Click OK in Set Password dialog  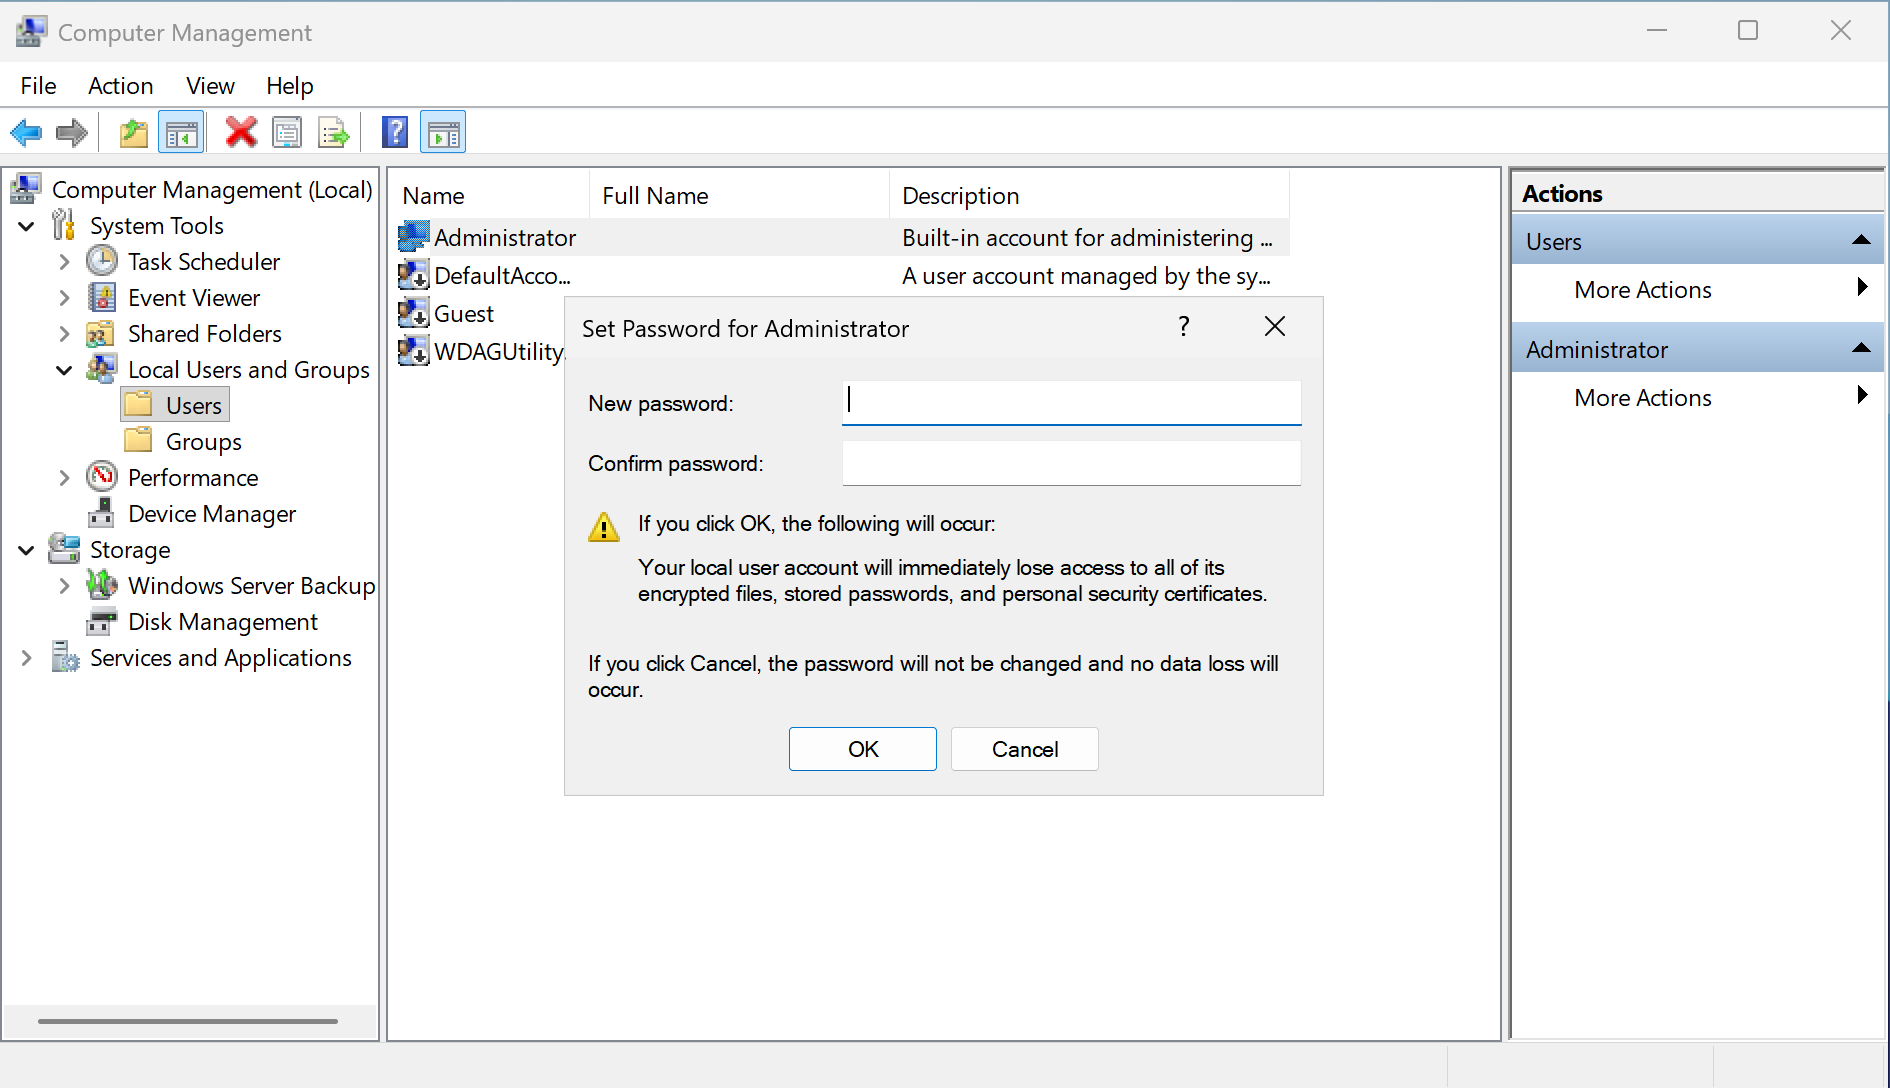(x=863, y=749)
